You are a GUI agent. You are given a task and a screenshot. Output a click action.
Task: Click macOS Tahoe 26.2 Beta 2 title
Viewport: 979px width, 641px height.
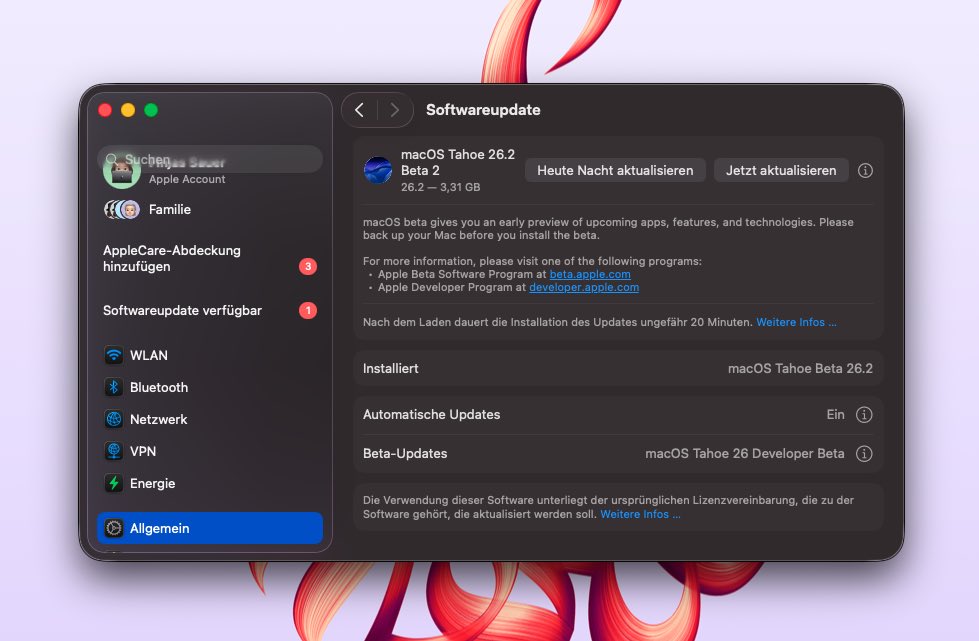coord(458,162)
